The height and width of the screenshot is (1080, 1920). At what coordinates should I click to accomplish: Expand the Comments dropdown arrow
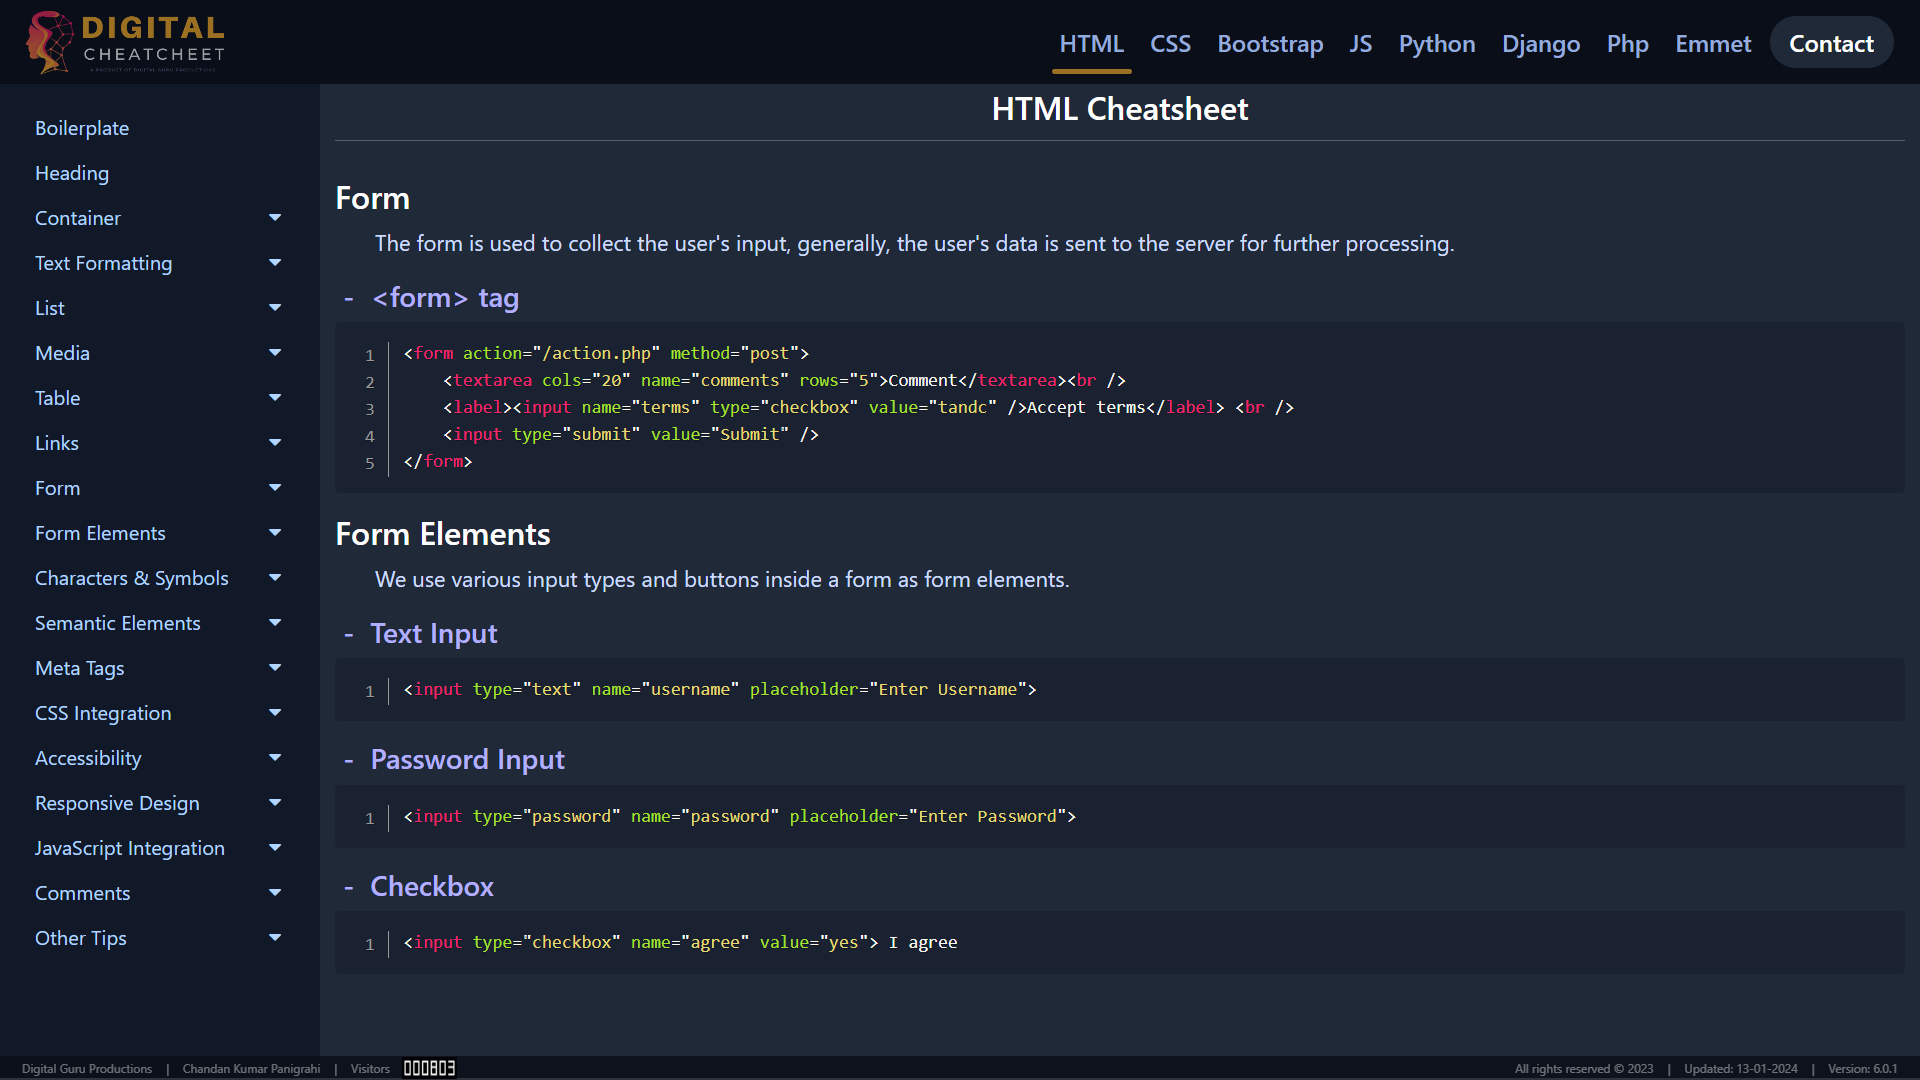(x=275, y=893)
